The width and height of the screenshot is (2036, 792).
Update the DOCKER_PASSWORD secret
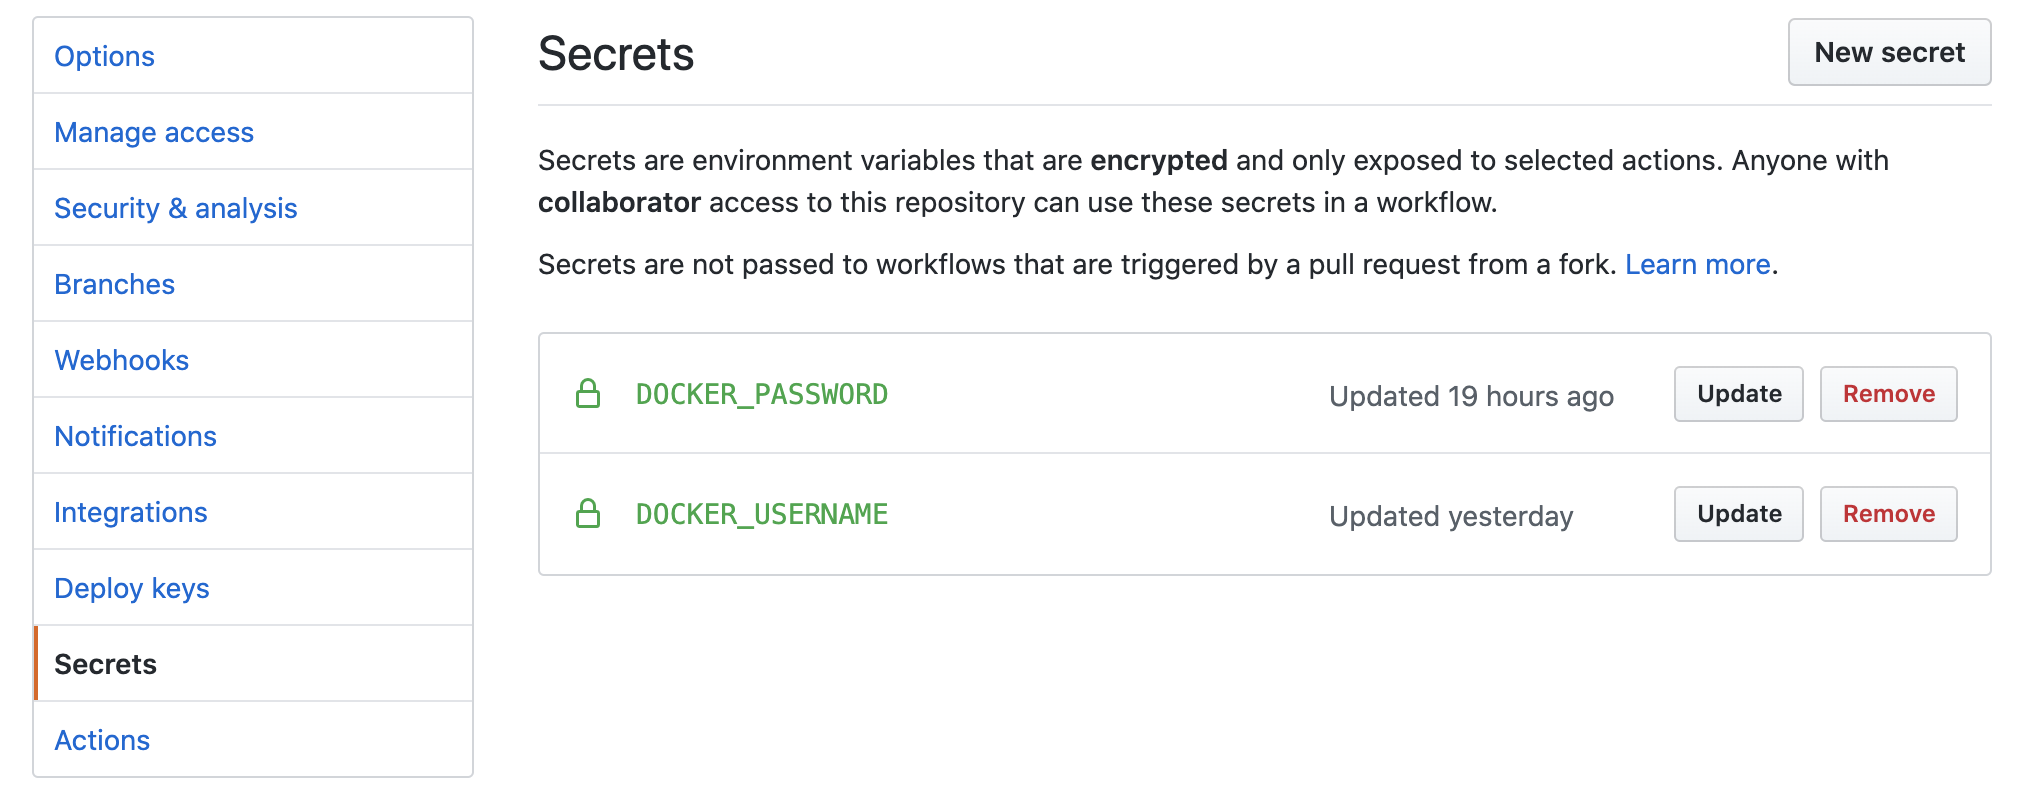coord(1738,394)
